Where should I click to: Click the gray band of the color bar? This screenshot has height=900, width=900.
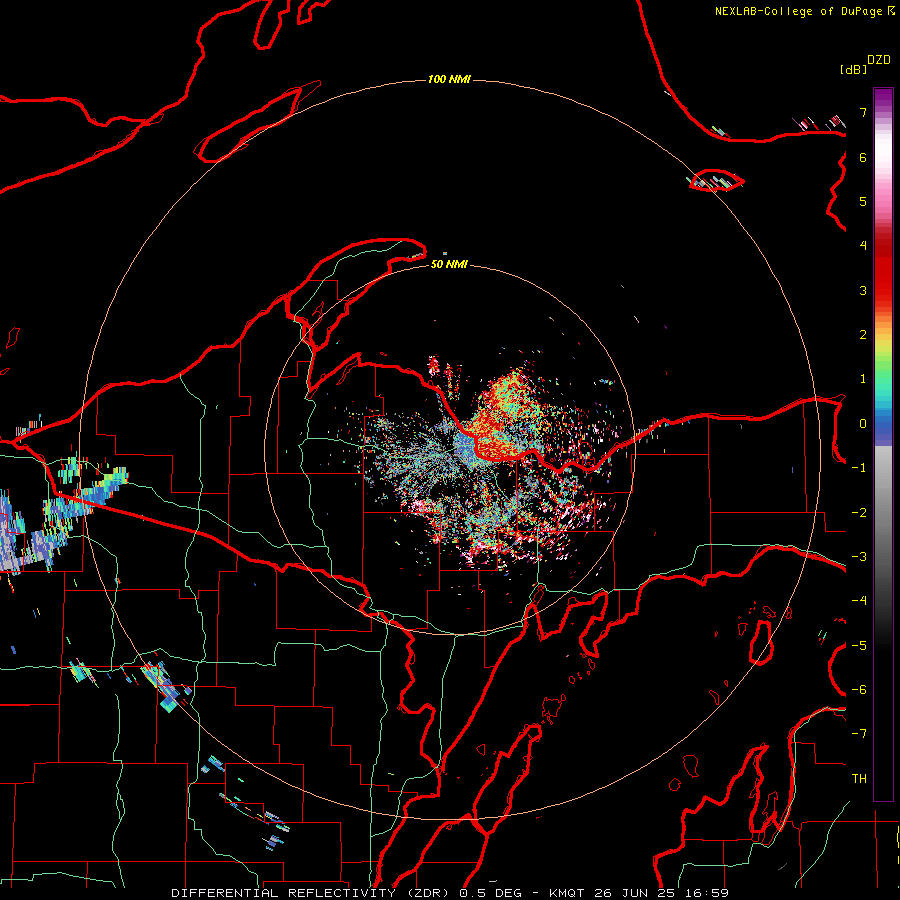(x=883, y=505)
